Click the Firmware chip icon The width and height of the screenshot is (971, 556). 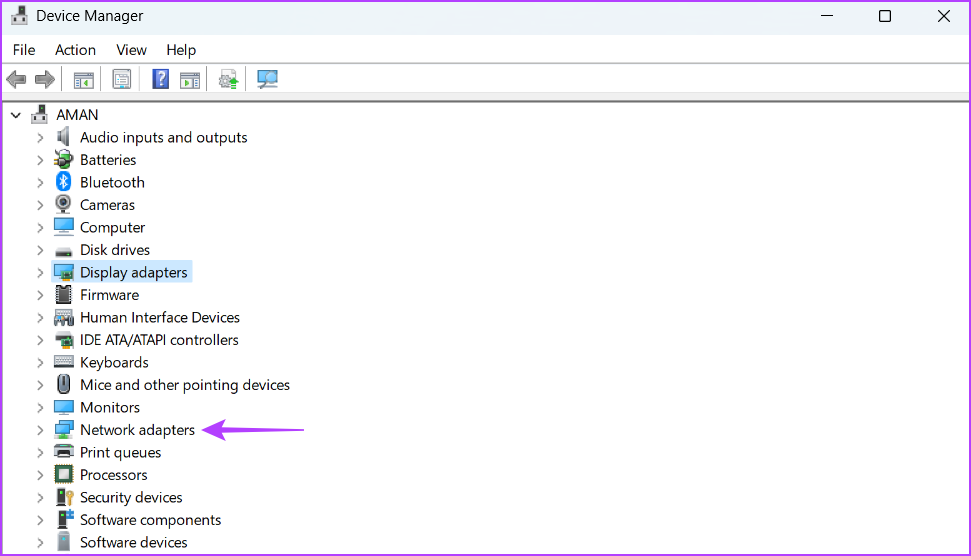(x=63, y=295)
